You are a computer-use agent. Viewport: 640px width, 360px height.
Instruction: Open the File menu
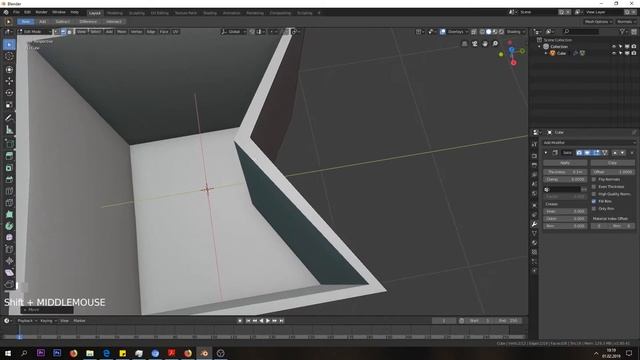click(16, 13)
